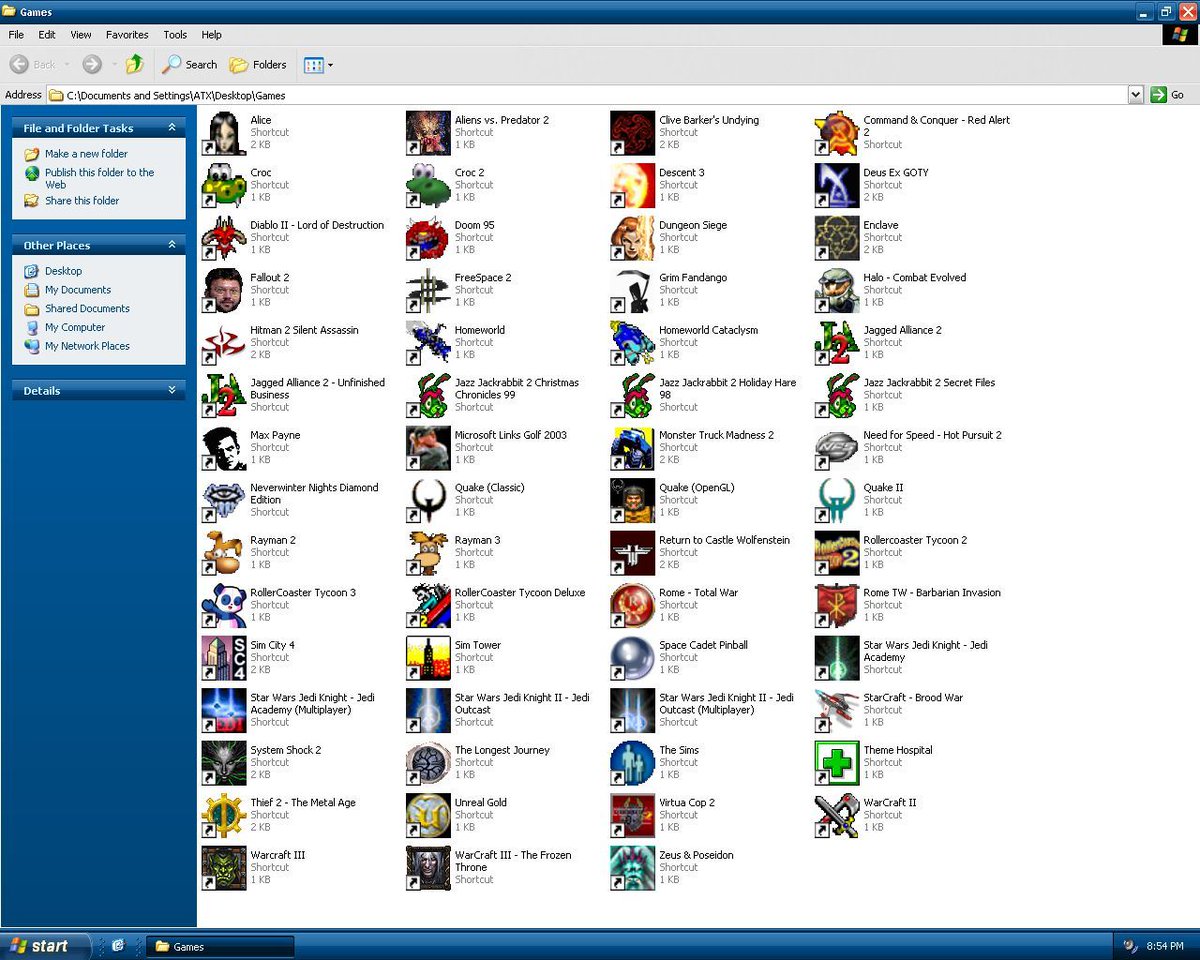Select Hitman 2 Silent Assassin icon
Viewport: 1200px width, 960px height.
point(224,343)
